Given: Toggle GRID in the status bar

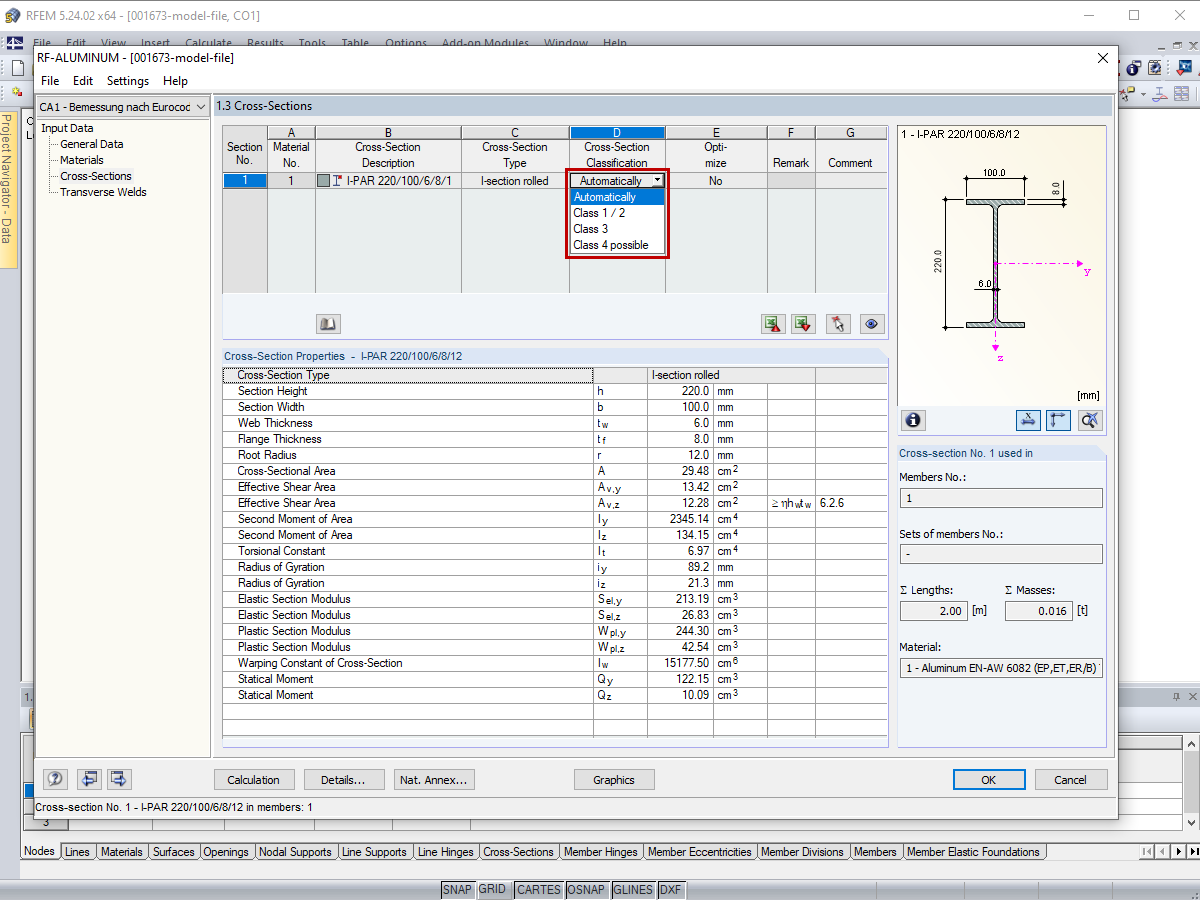Looking at the screenshot, I should click(493, 890).
